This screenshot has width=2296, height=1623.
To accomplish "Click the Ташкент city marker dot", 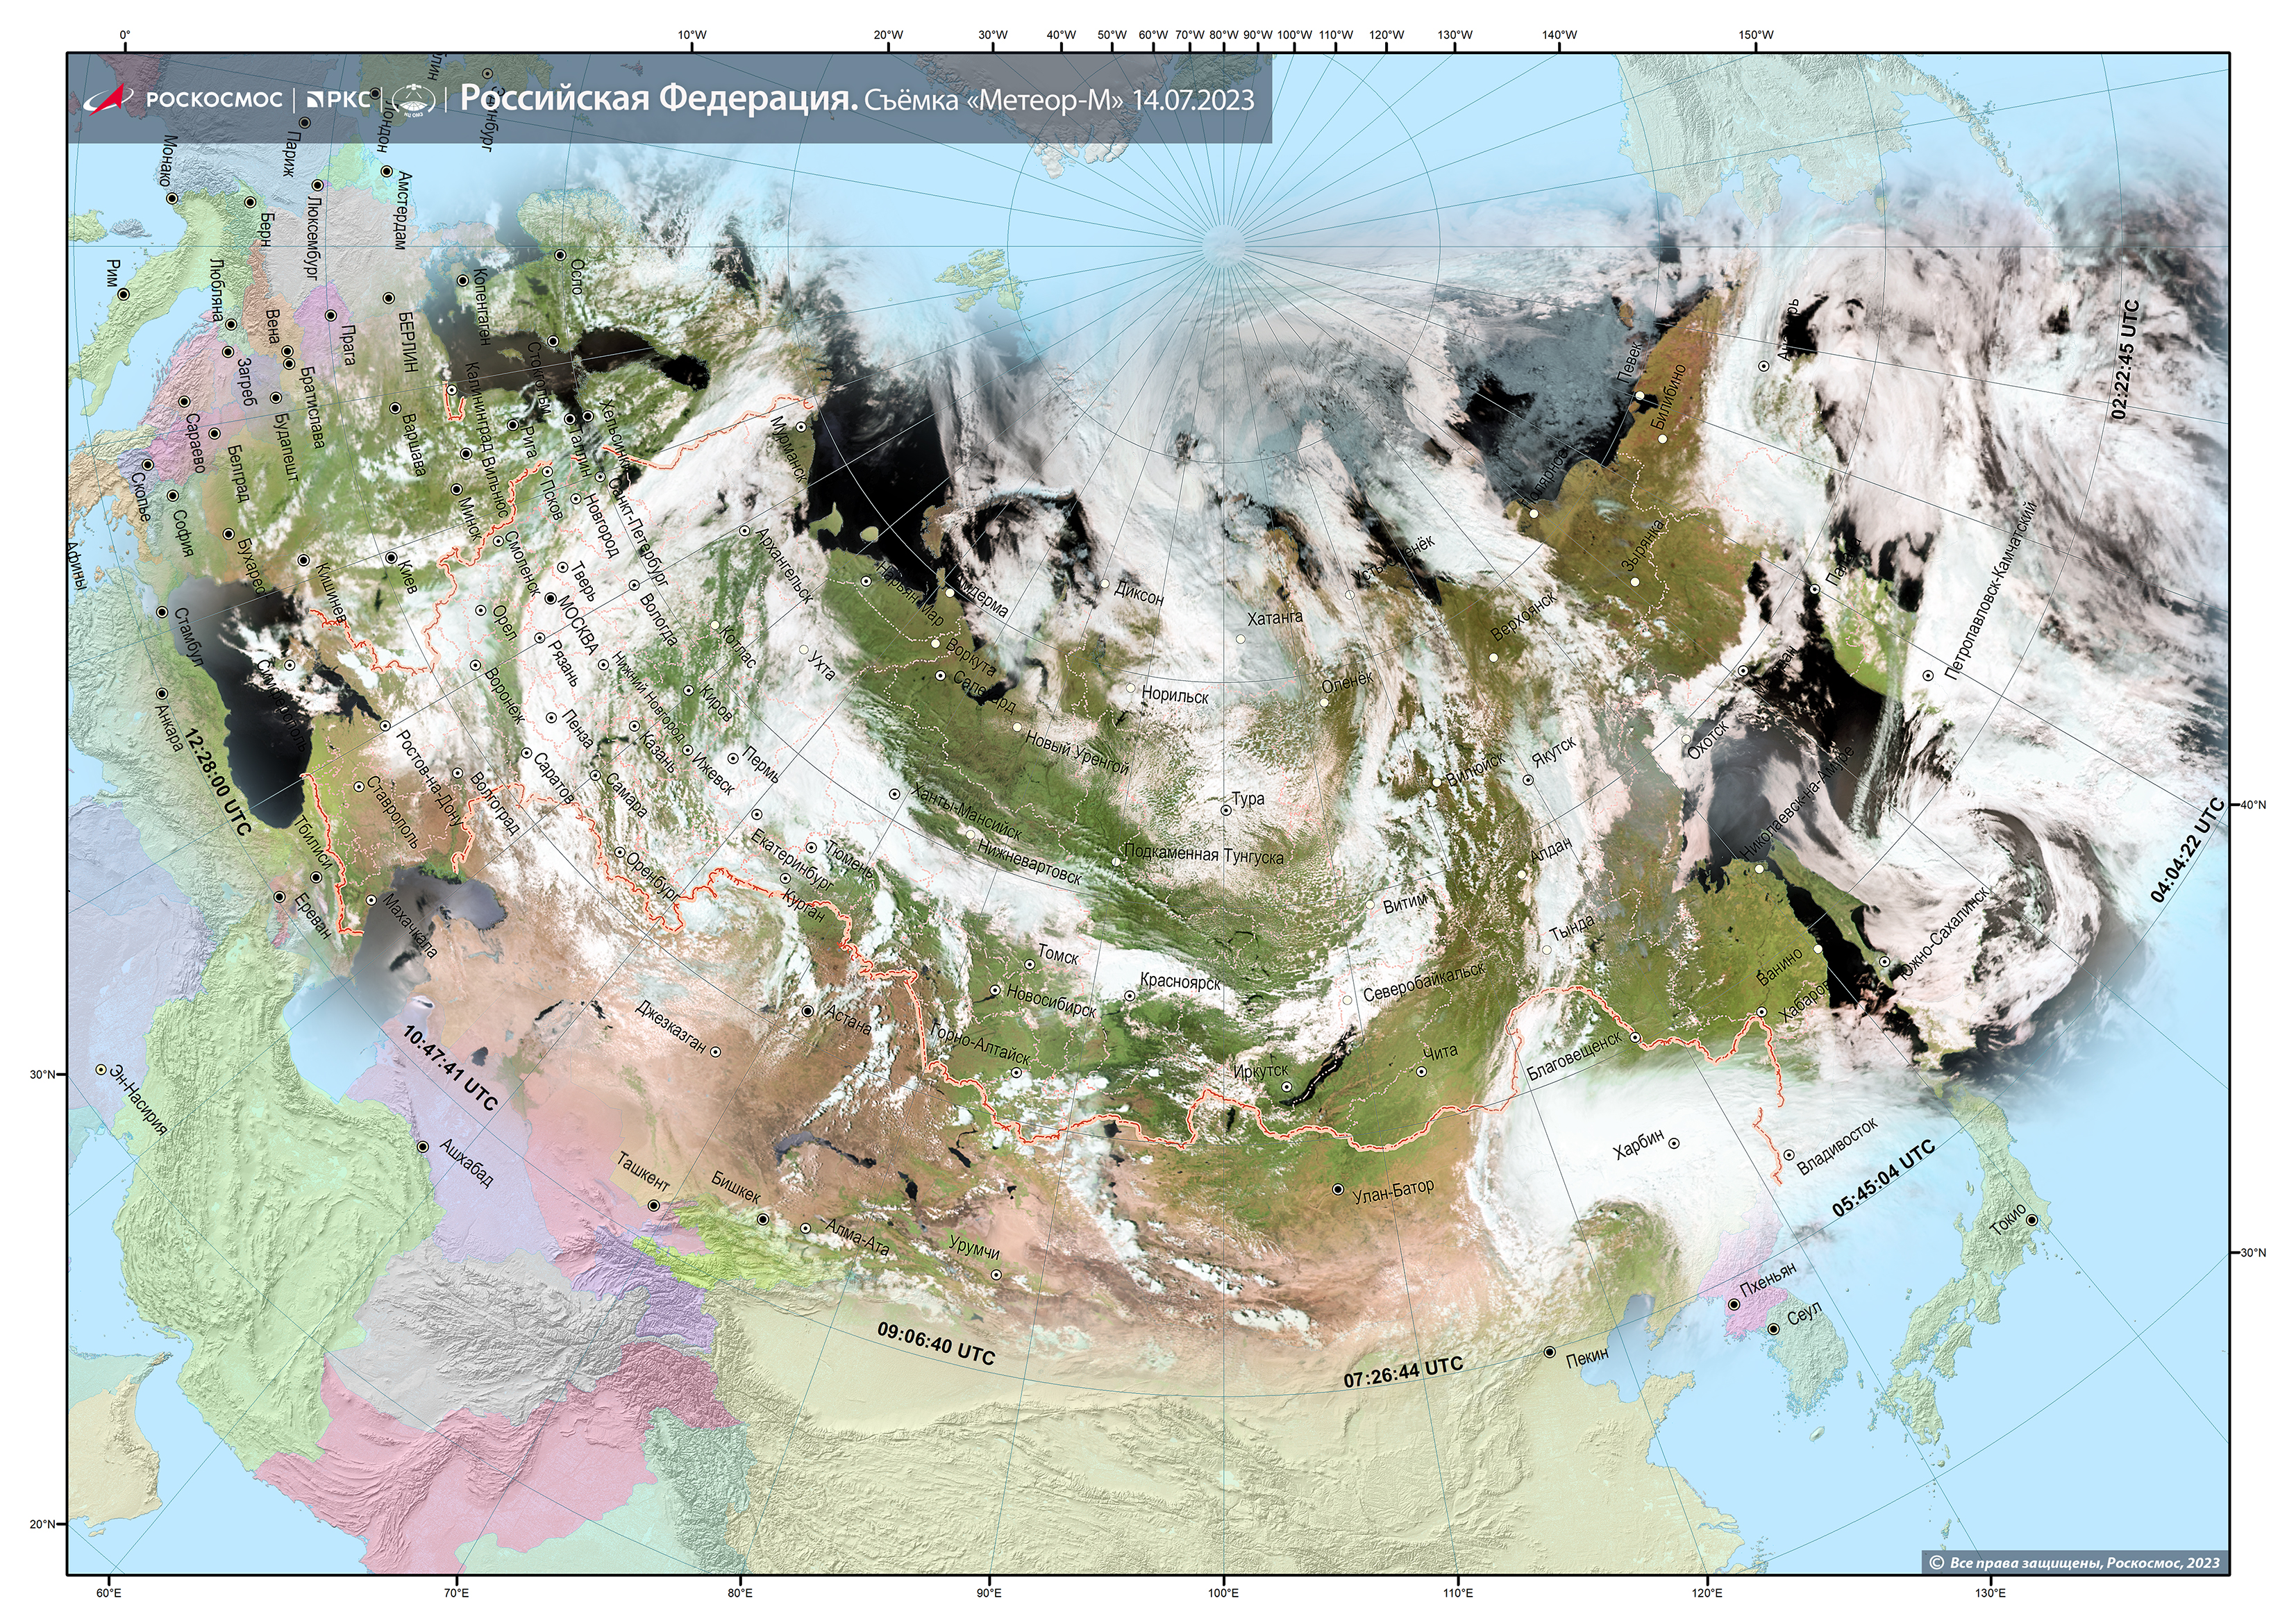I will click(x=654, y=1206).
